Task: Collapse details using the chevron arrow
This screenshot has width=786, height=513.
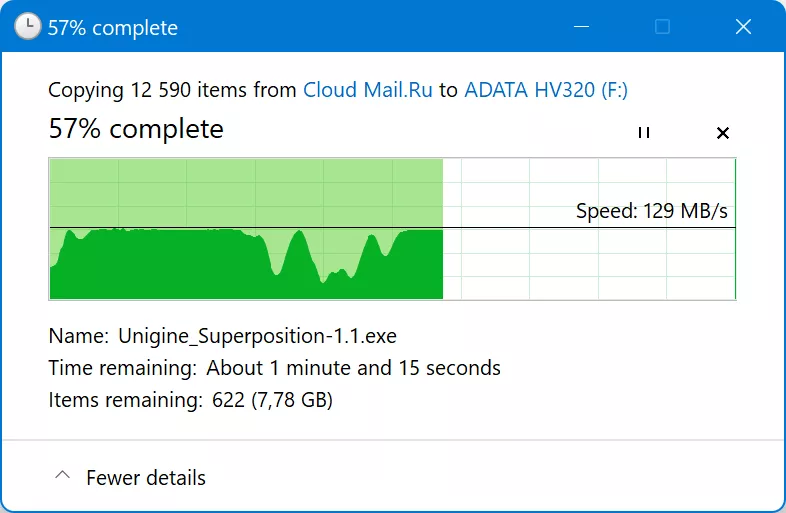Action: [62, 475]
